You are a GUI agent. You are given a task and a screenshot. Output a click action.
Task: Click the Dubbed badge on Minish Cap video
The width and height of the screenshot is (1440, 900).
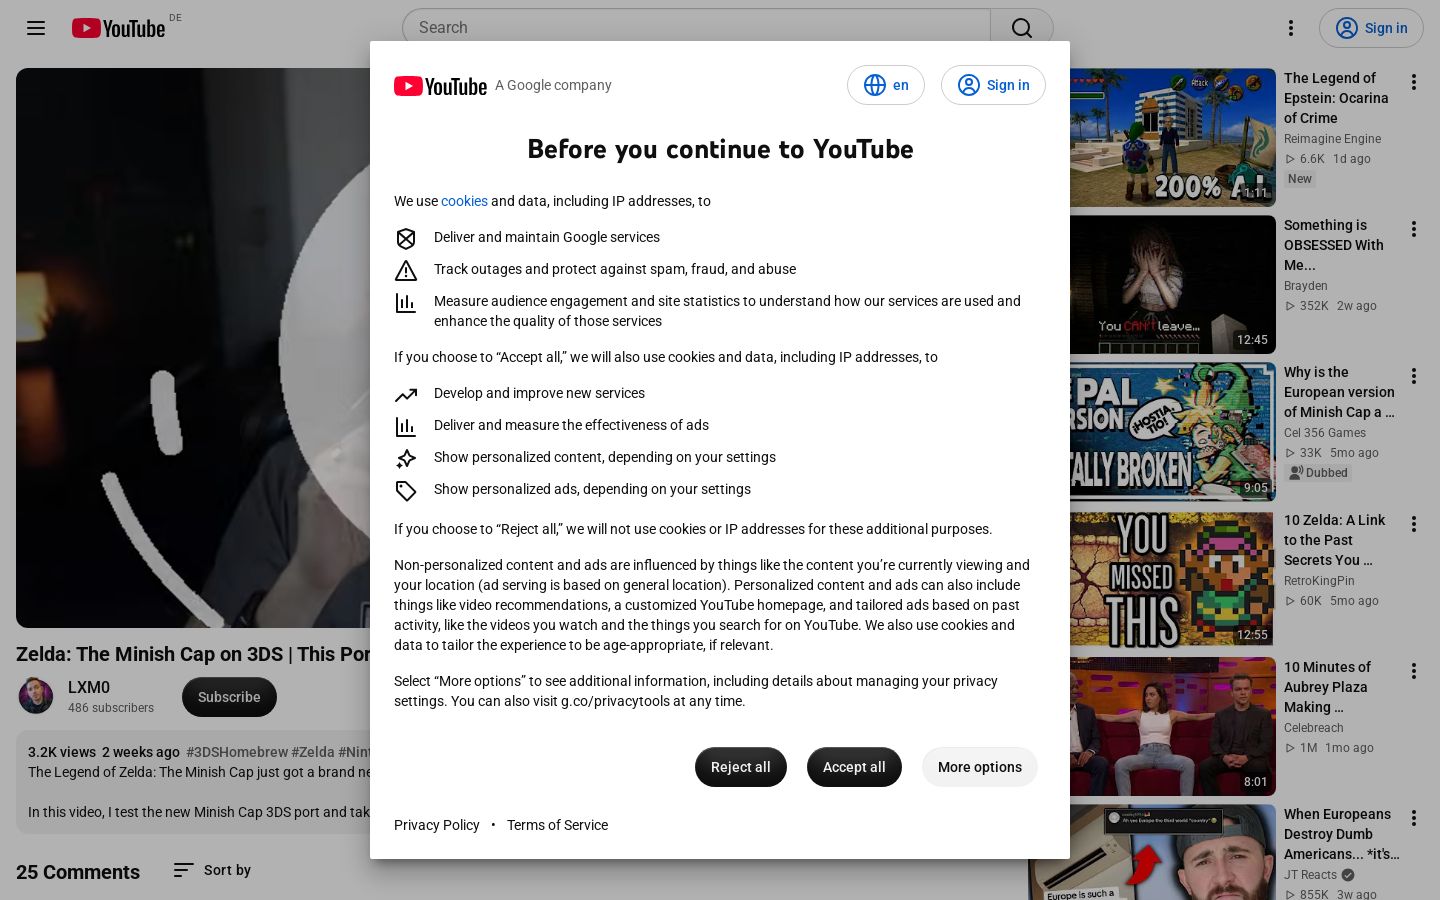[1319, 473]
